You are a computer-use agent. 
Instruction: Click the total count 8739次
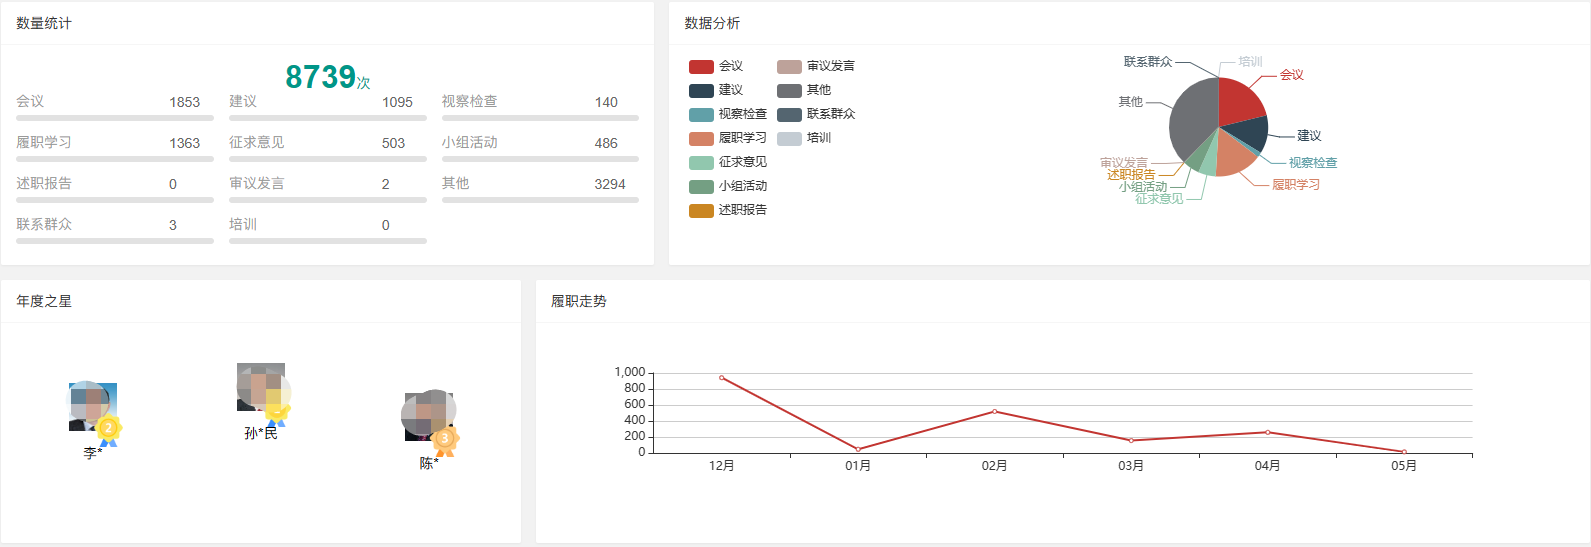[328, 77]
